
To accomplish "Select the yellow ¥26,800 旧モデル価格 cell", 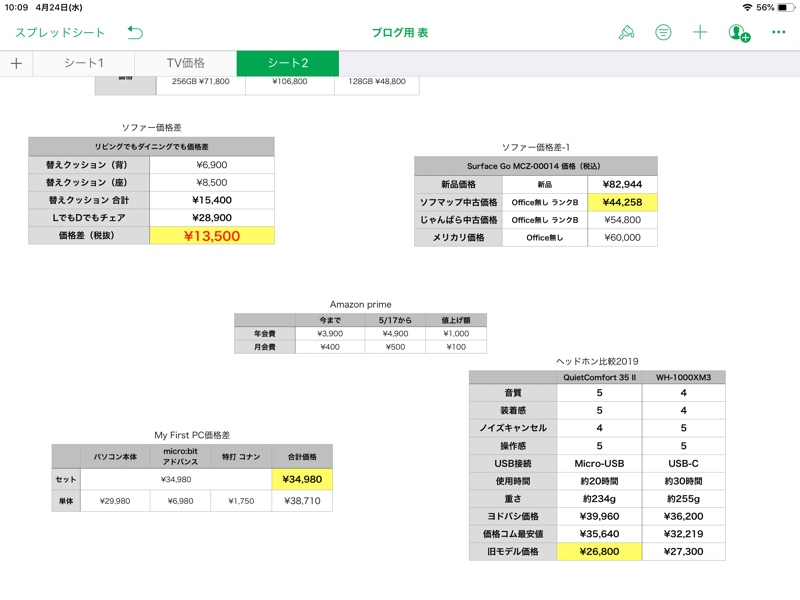I will pyautogui.click(x=599, y=551).
